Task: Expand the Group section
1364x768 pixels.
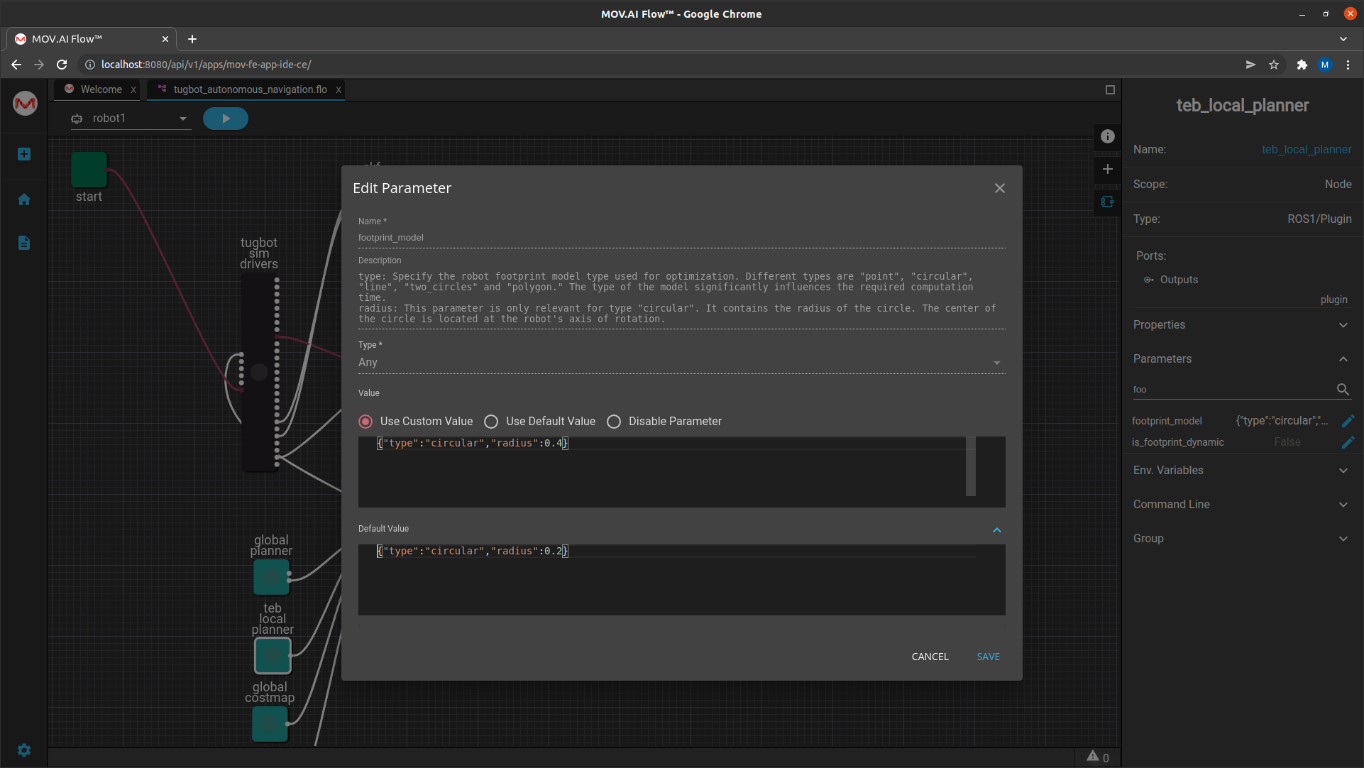Action: pos(1242,538)
